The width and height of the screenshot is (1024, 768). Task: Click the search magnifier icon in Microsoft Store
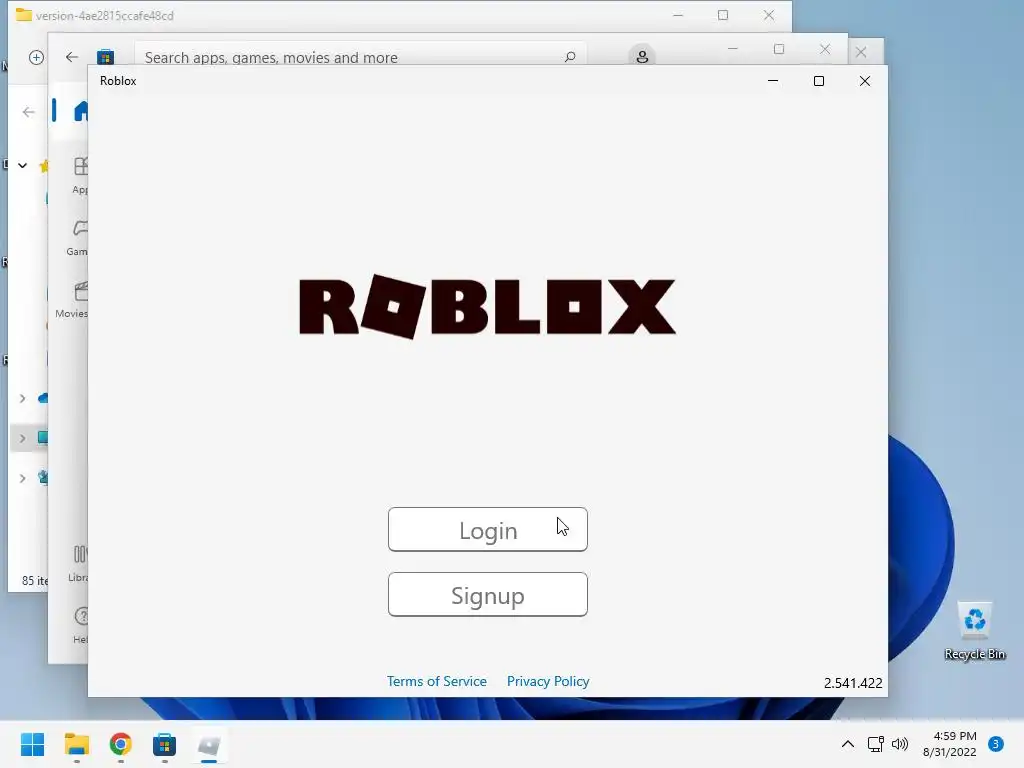point(570,57)
